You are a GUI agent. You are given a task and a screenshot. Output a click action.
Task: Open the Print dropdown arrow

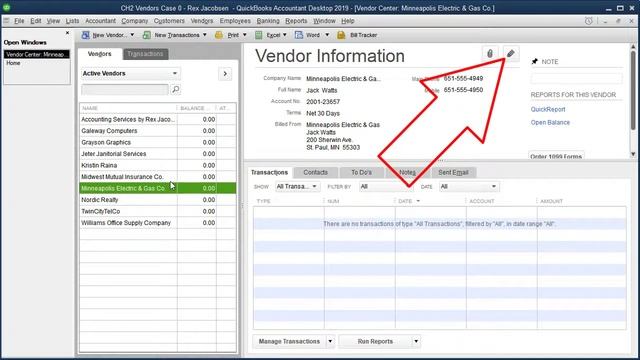[244, 35]
